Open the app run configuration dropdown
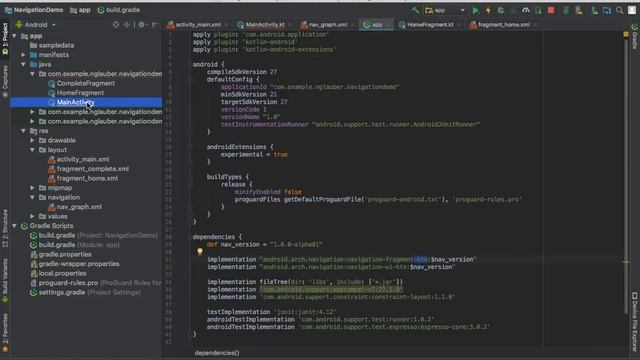 (444, 10)
